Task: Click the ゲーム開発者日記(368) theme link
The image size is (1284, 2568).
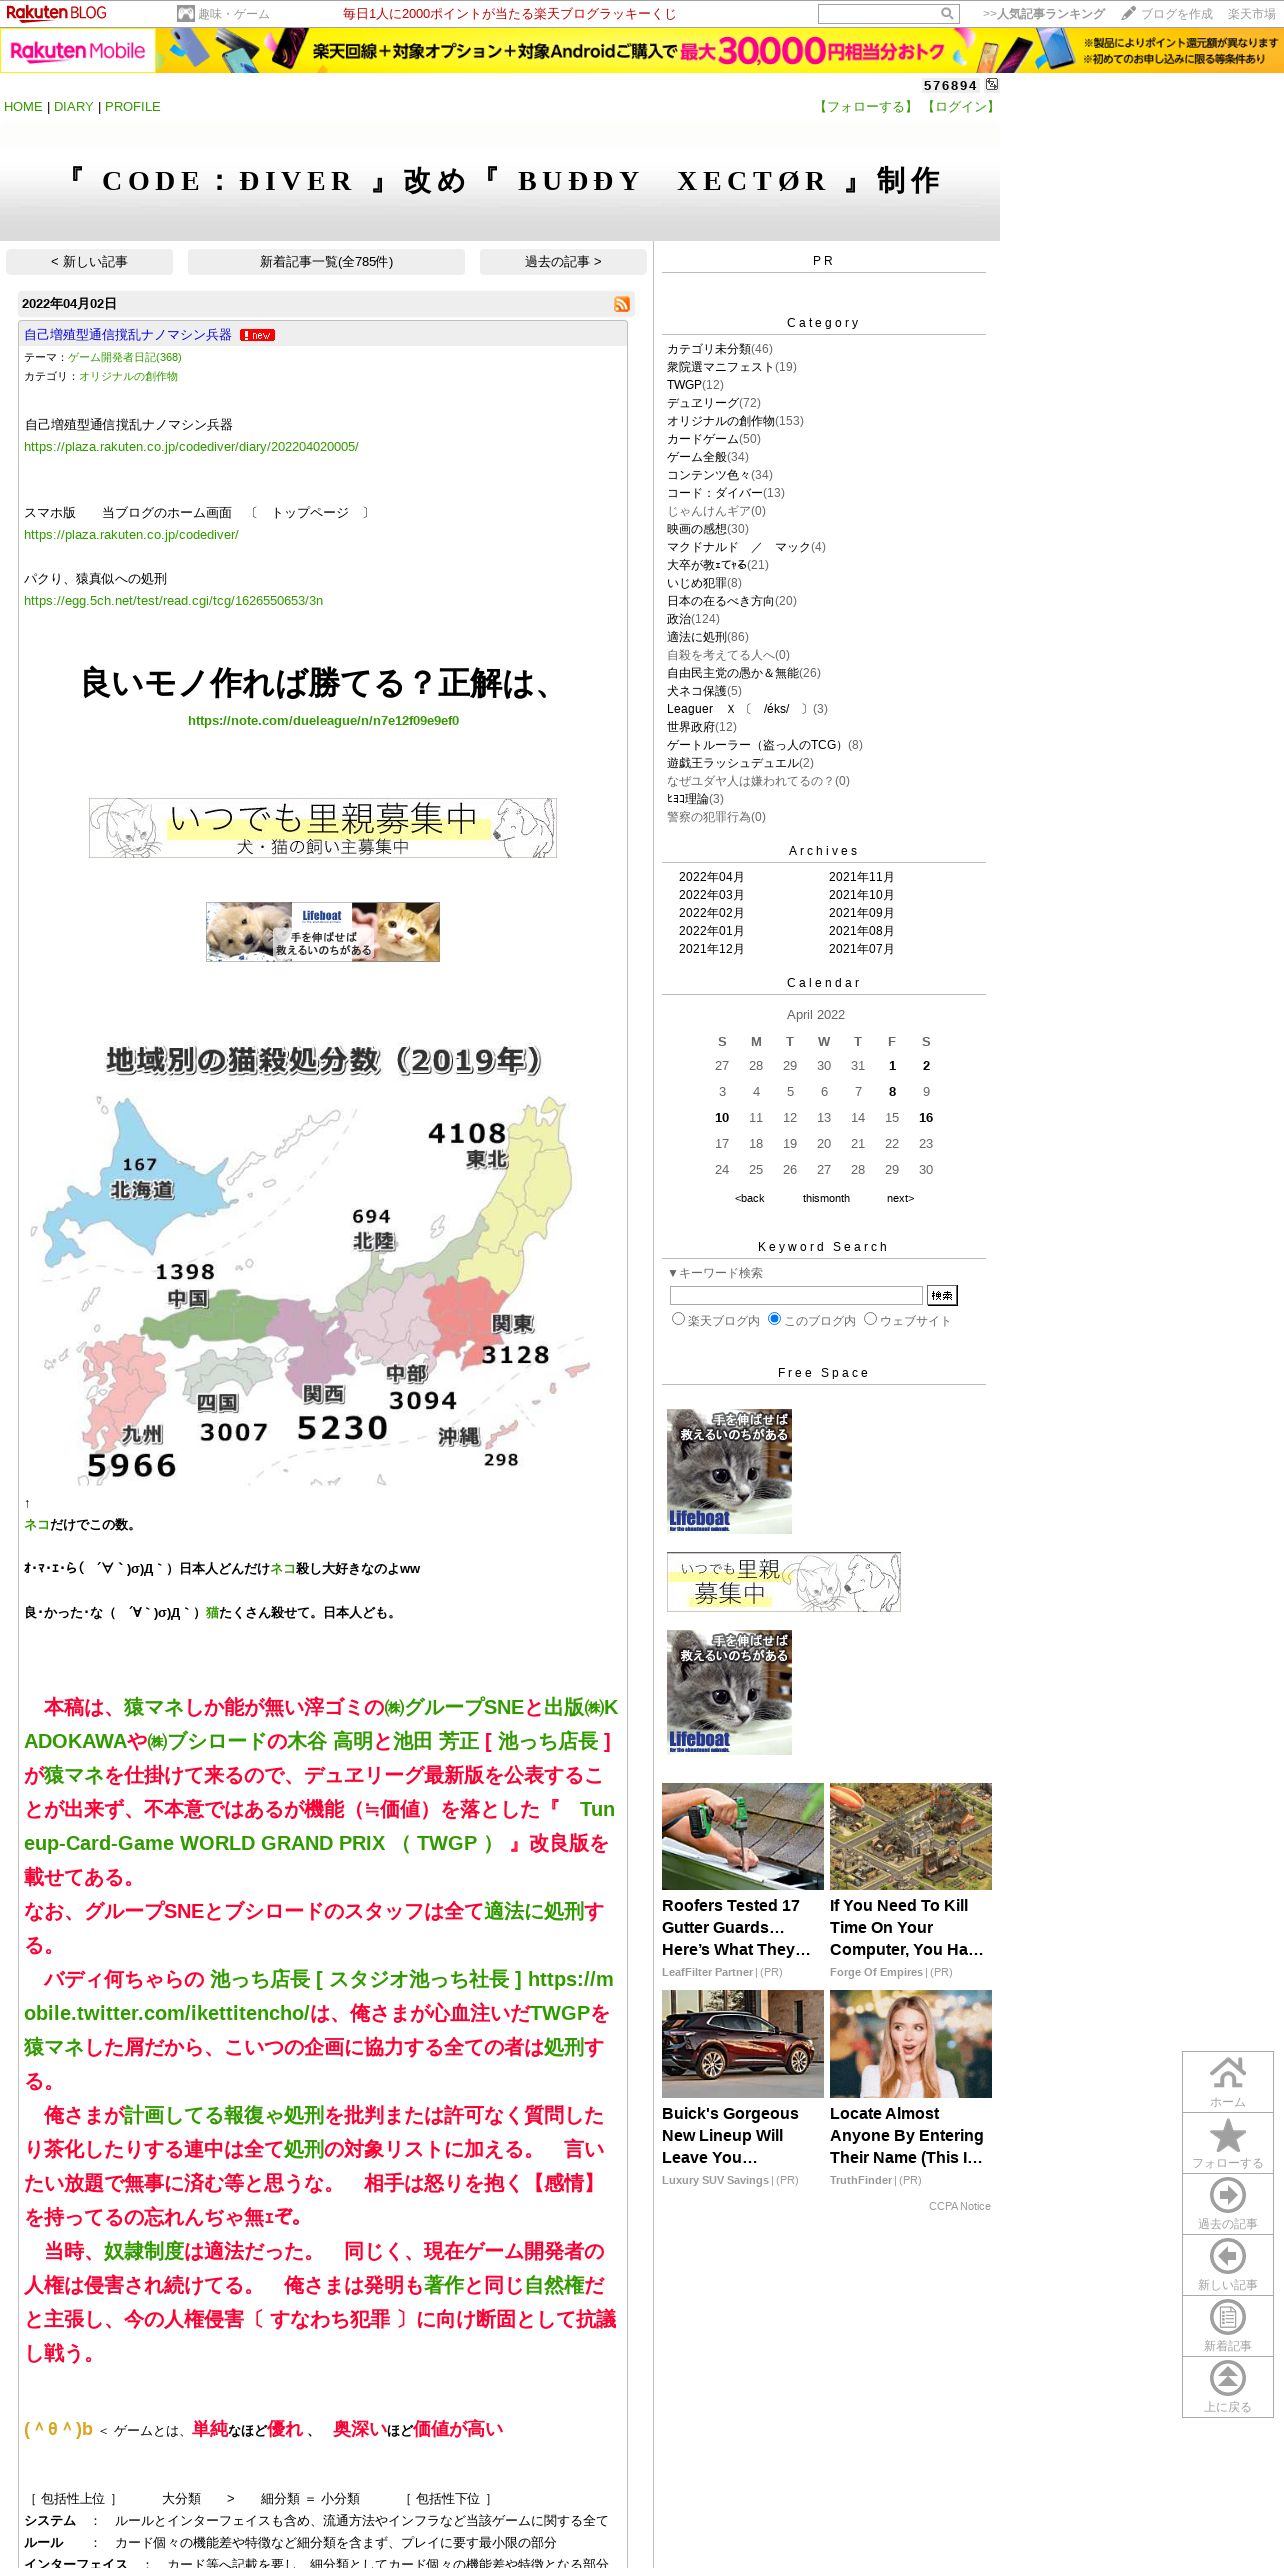Action: 125,357
